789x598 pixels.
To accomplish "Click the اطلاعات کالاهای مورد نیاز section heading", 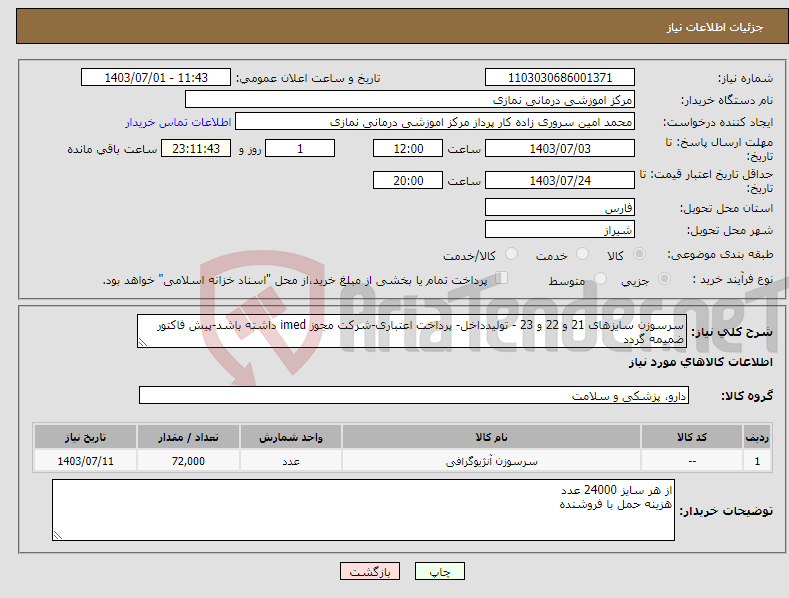I will click(700, 362).
